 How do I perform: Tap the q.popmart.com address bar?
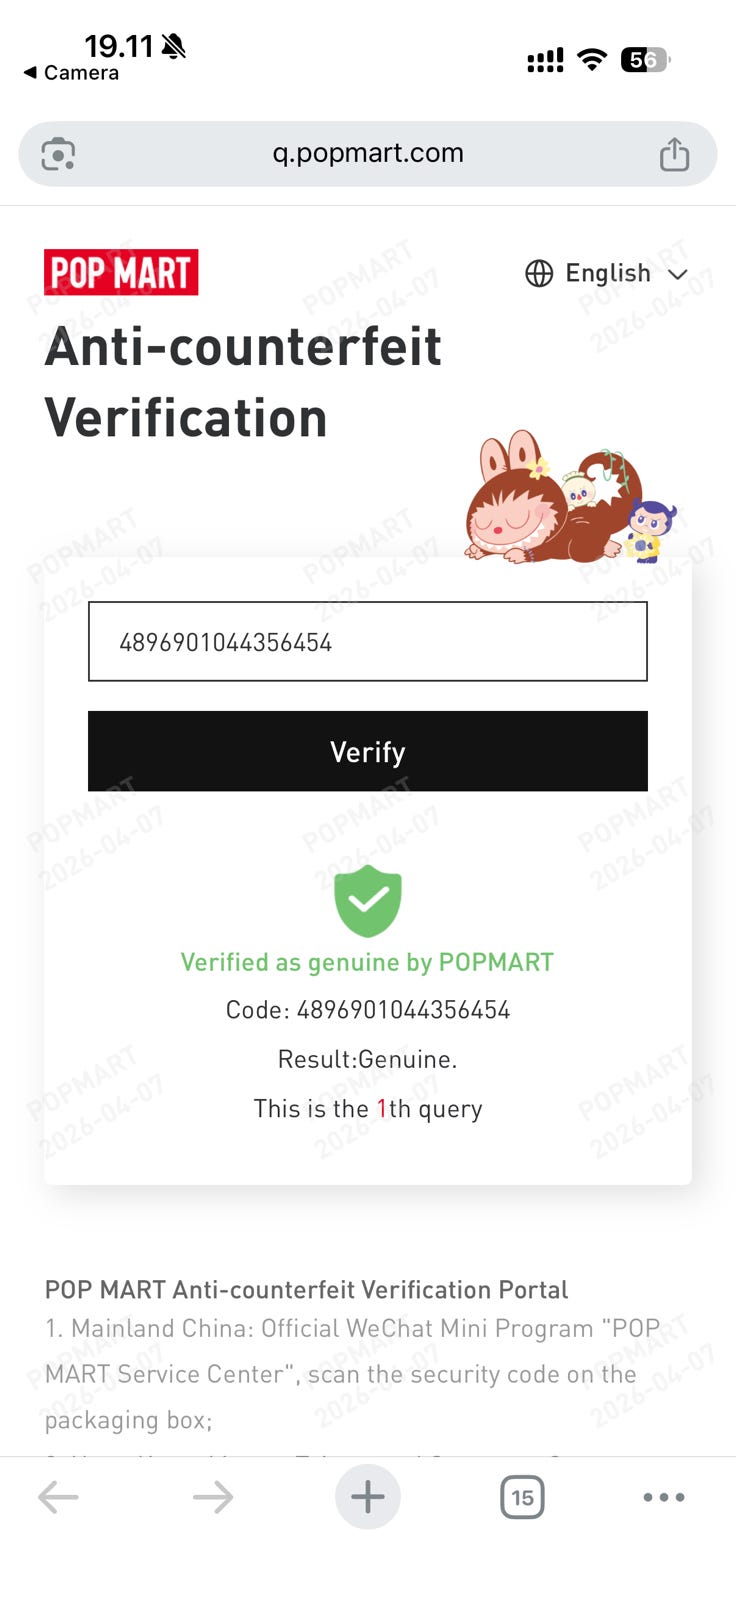[368, 154]
